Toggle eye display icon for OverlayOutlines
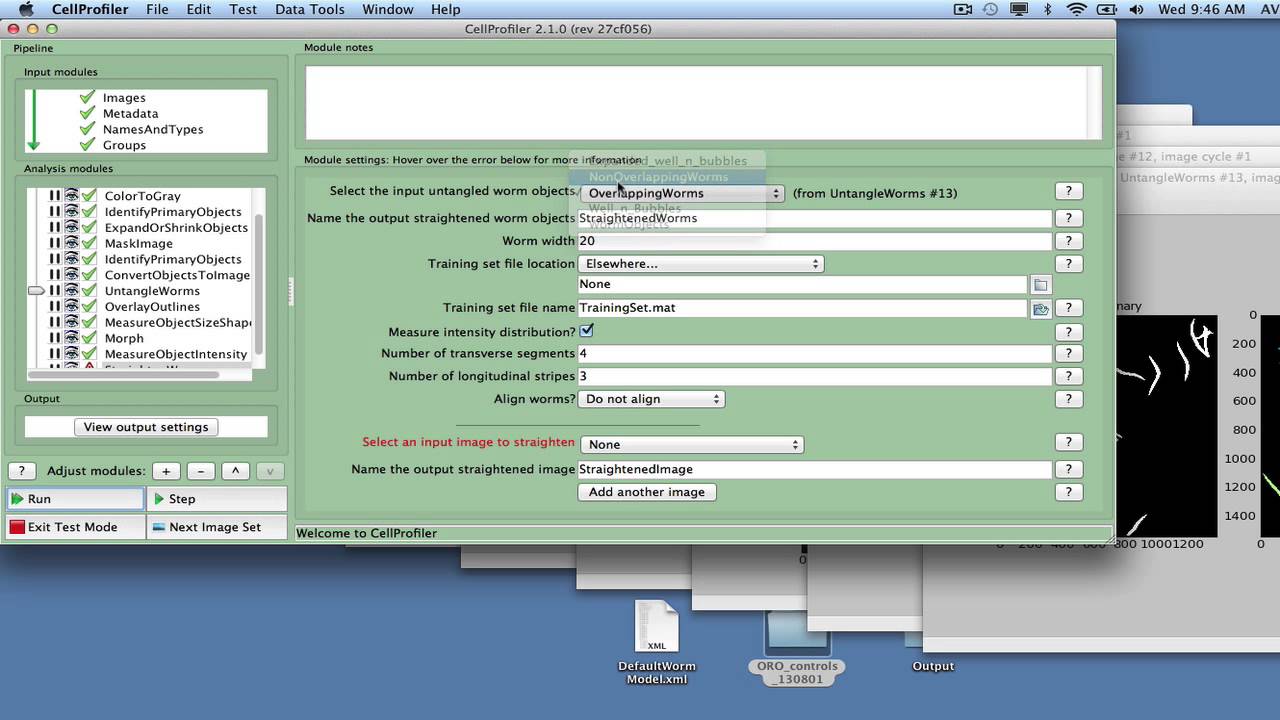Image resolution: width=1280 pixels, height=720 pixels. tap(71, 307)
